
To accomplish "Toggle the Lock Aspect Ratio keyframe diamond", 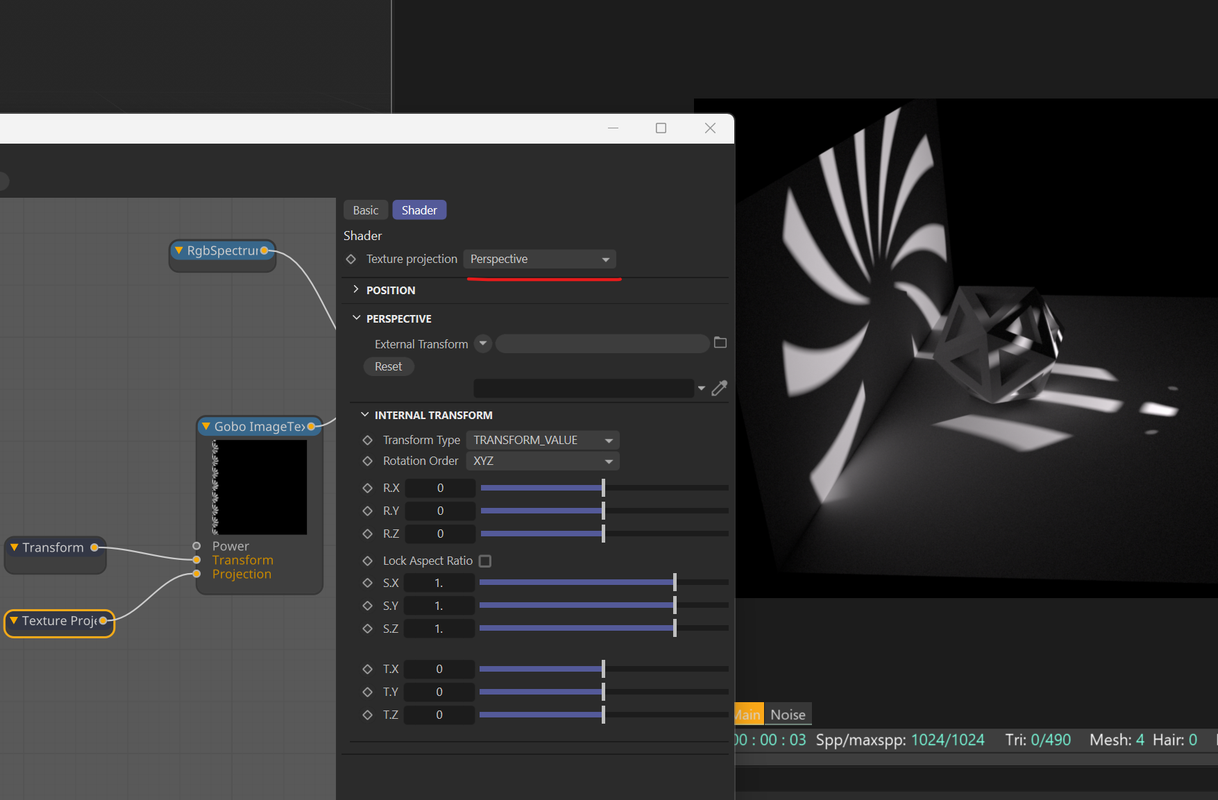I will [x=367, y=561].
